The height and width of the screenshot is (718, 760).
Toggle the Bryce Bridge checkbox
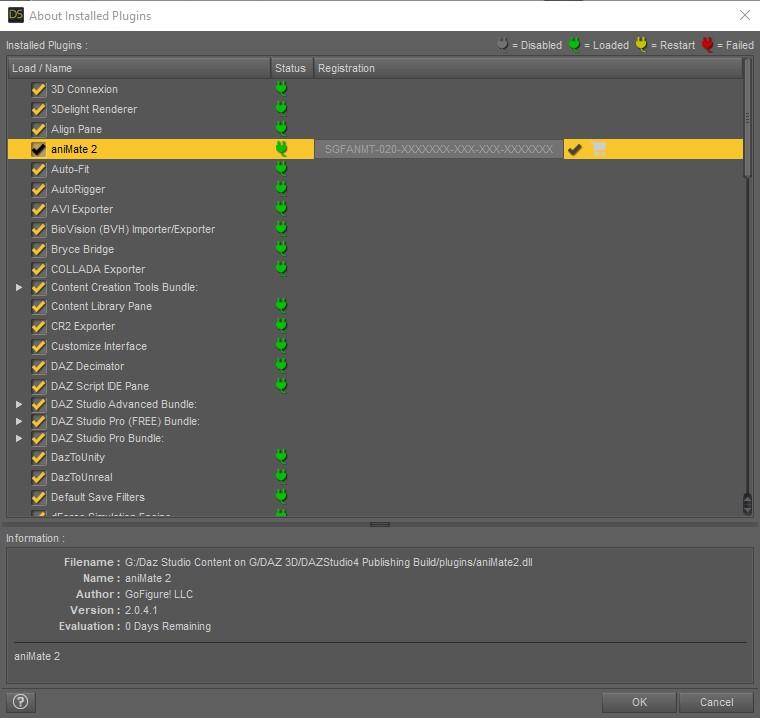(38, 249)
